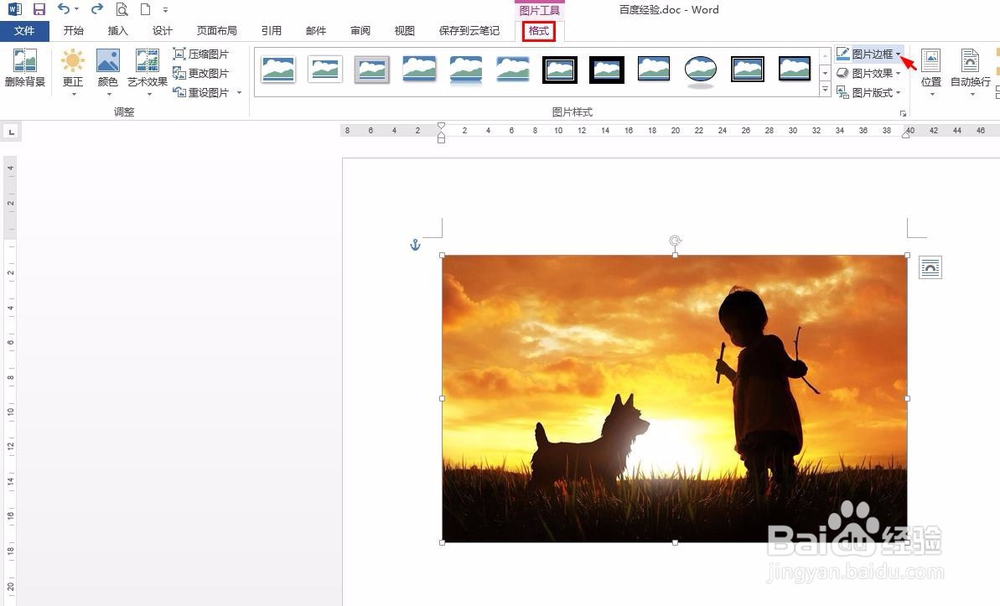Click the layout options button beside the picture
The image size is (1000, 606).
tap(930, 267)
